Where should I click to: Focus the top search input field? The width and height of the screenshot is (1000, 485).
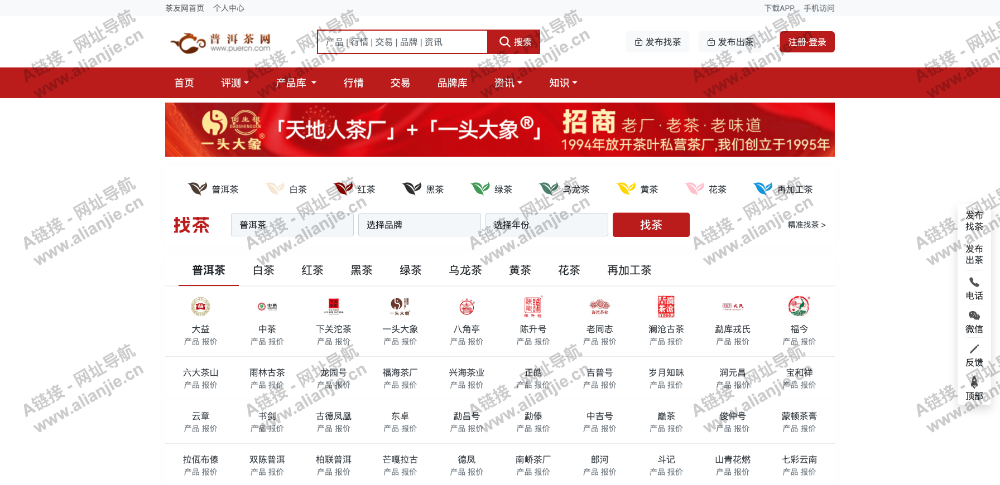402,42
